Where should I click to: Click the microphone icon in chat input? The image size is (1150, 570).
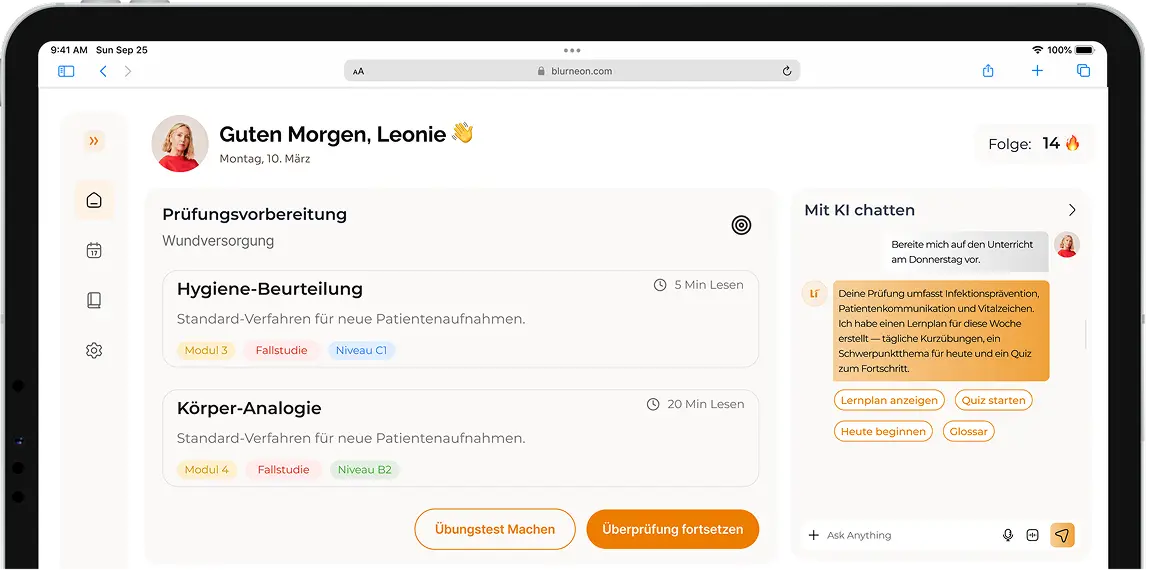coord(1008,536)
